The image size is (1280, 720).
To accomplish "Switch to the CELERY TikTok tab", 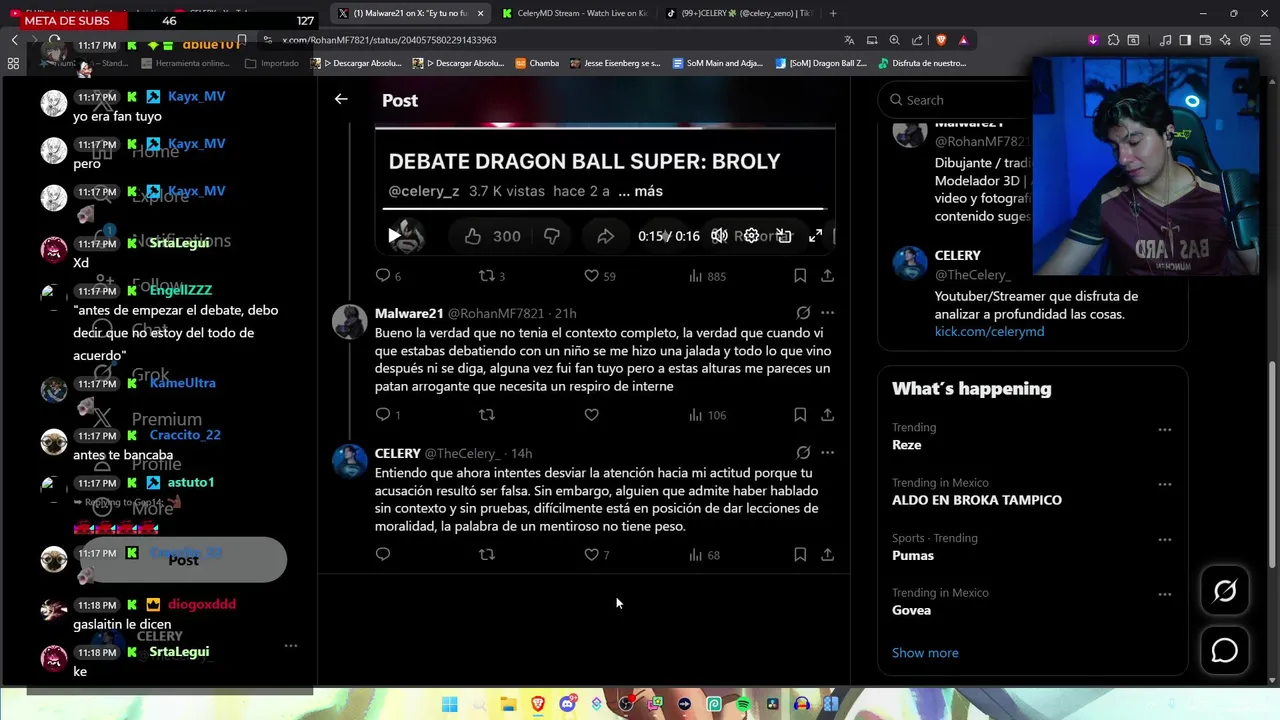I will coord(740,13).
